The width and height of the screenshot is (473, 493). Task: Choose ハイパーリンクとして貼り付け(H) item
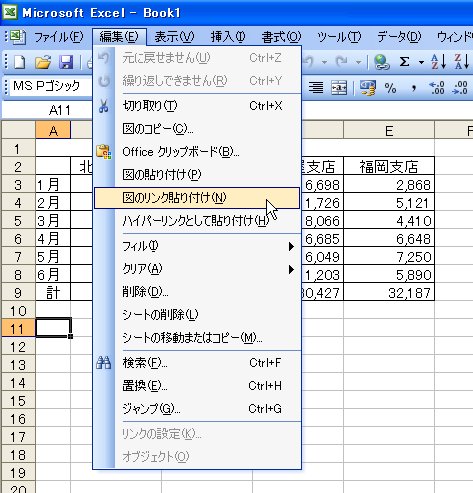[x=197, y=221]
